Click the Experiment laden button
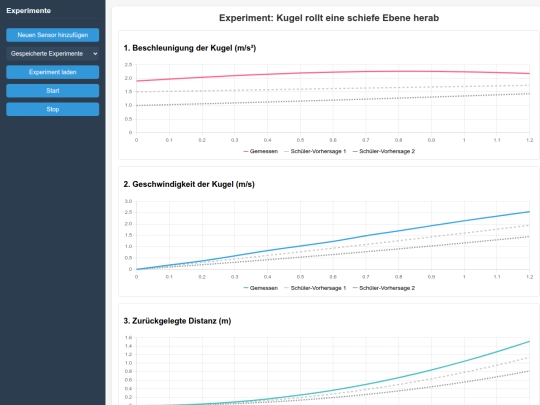 click(53, 72)
